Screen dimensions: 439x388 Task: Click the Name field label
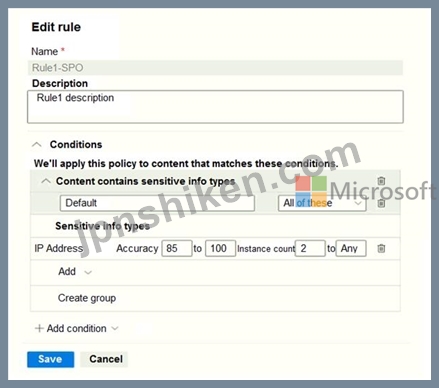44,52
